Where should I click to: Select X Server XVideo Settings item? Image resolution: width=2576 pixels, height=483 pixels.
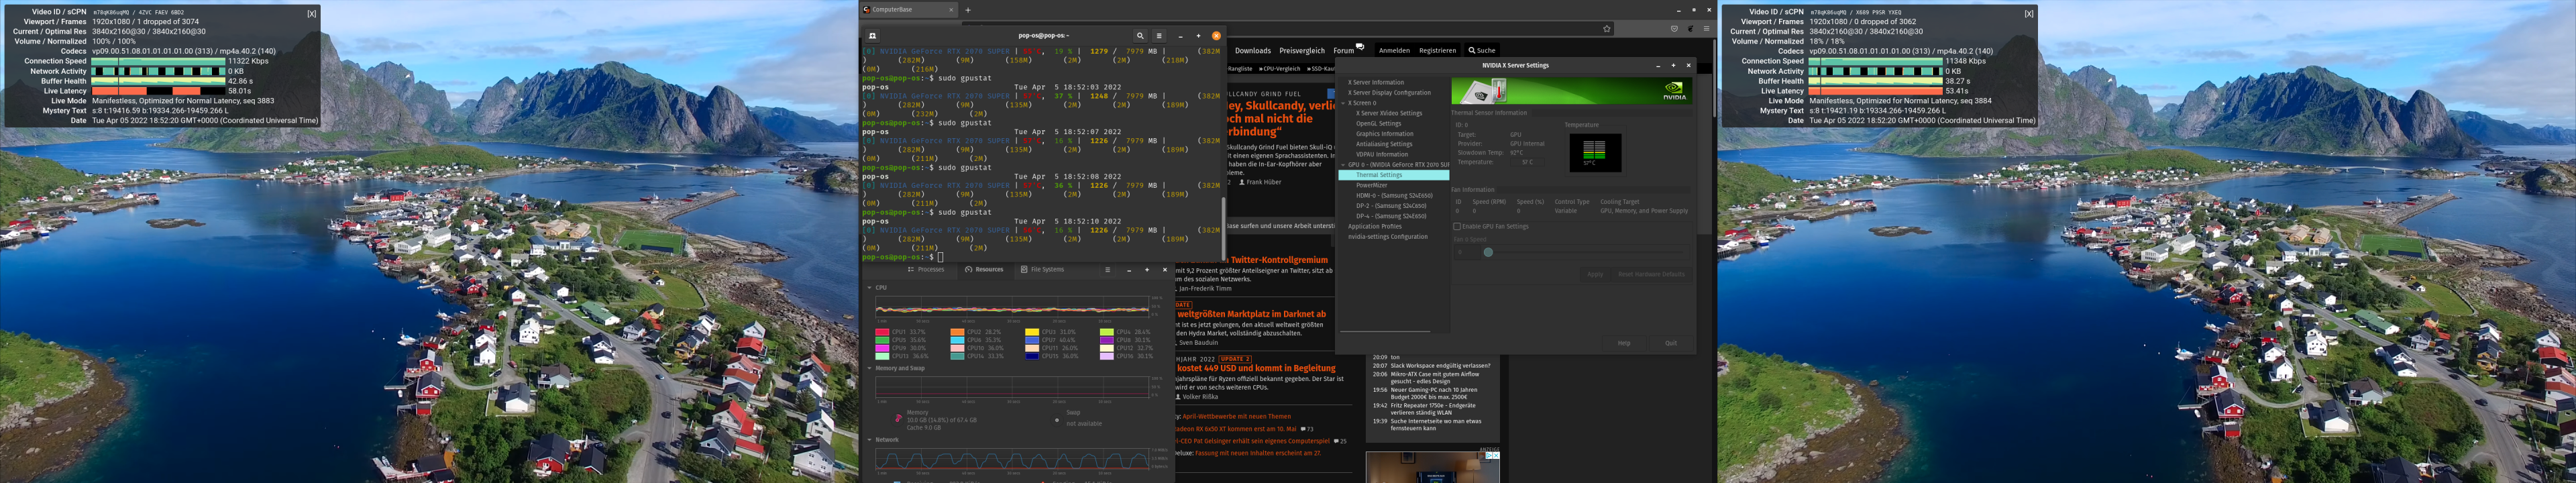(1388, 114)
